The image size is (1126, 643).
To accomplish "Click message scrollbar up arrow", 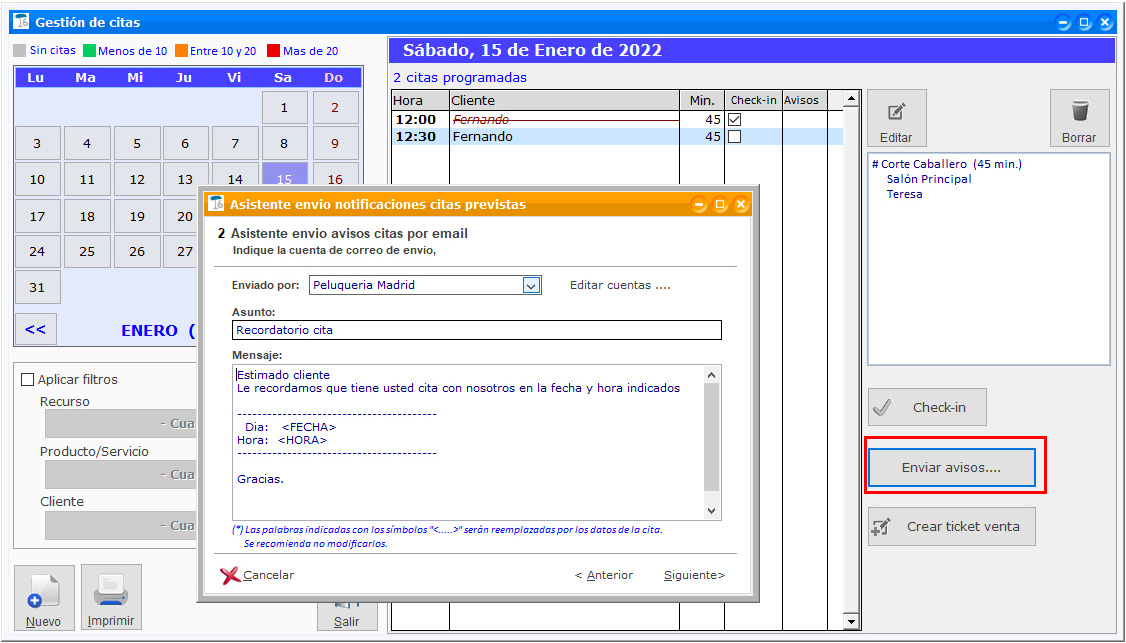I will point(712,374).
